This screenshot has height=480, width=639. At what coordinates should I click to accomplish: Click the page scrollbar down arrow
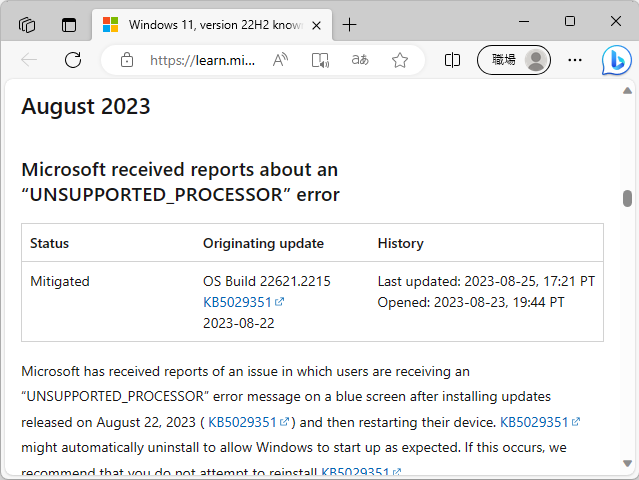click(628, 463)
